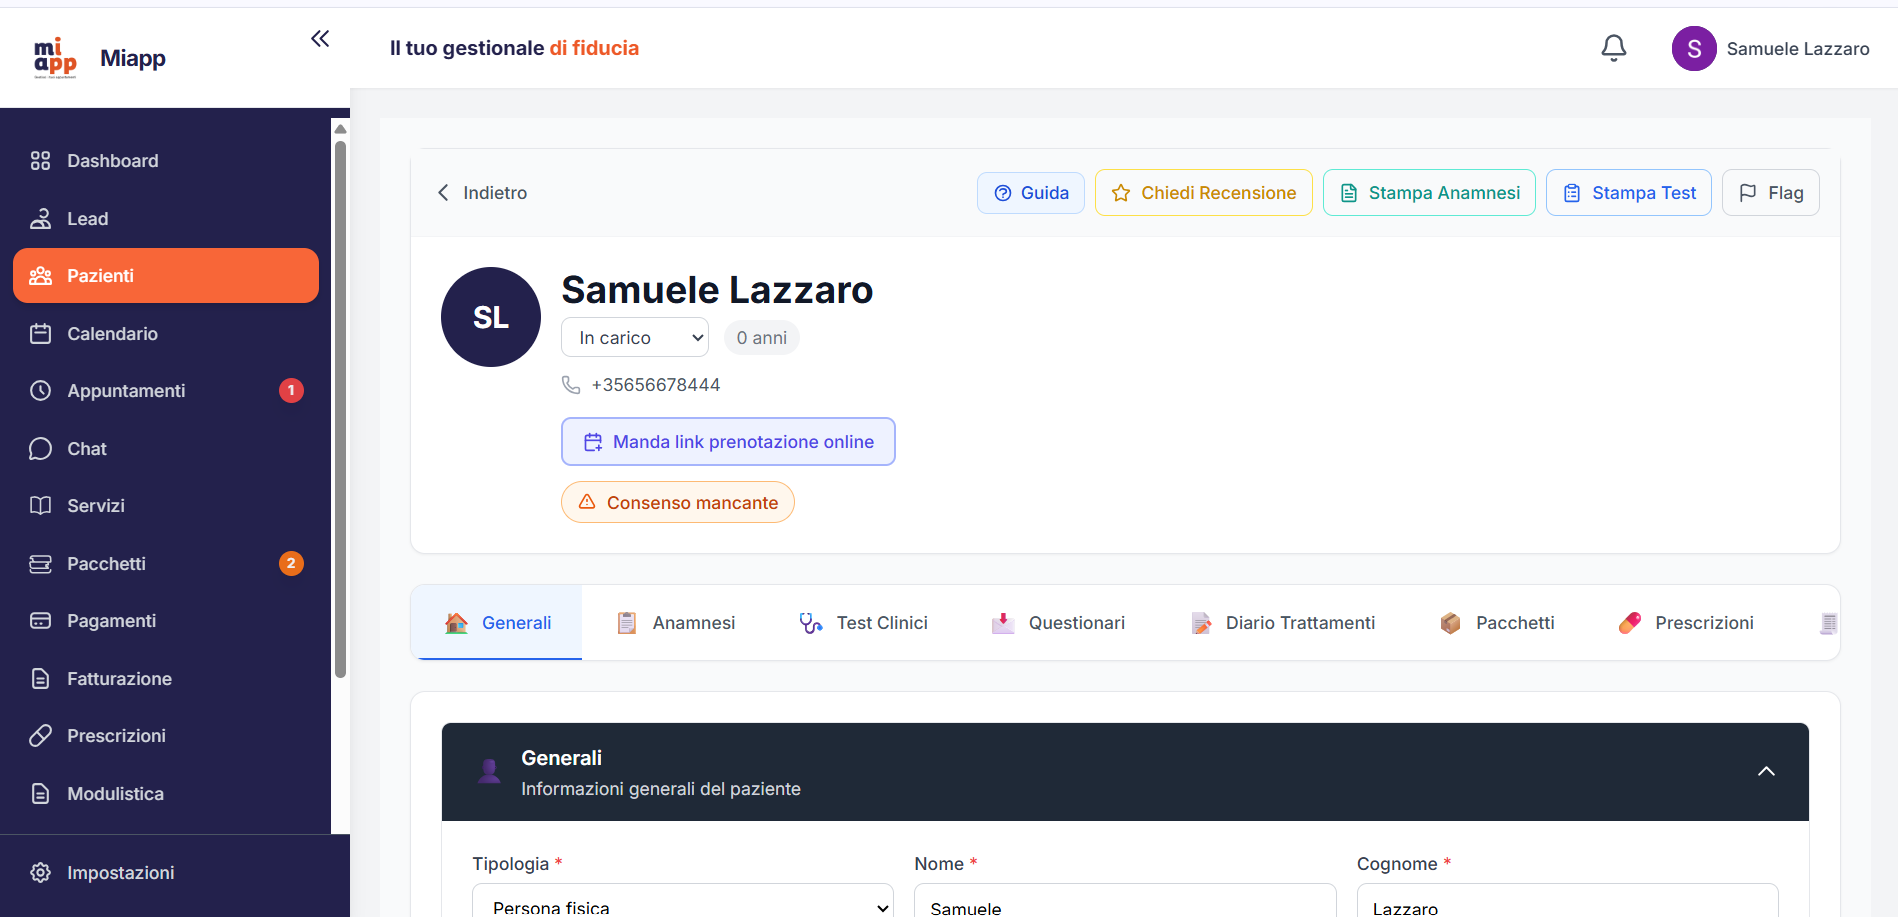This screenshot has width=1898, height=917.
Task: Collapse the sidebar with the double chevron
Action: click(320, 38)
